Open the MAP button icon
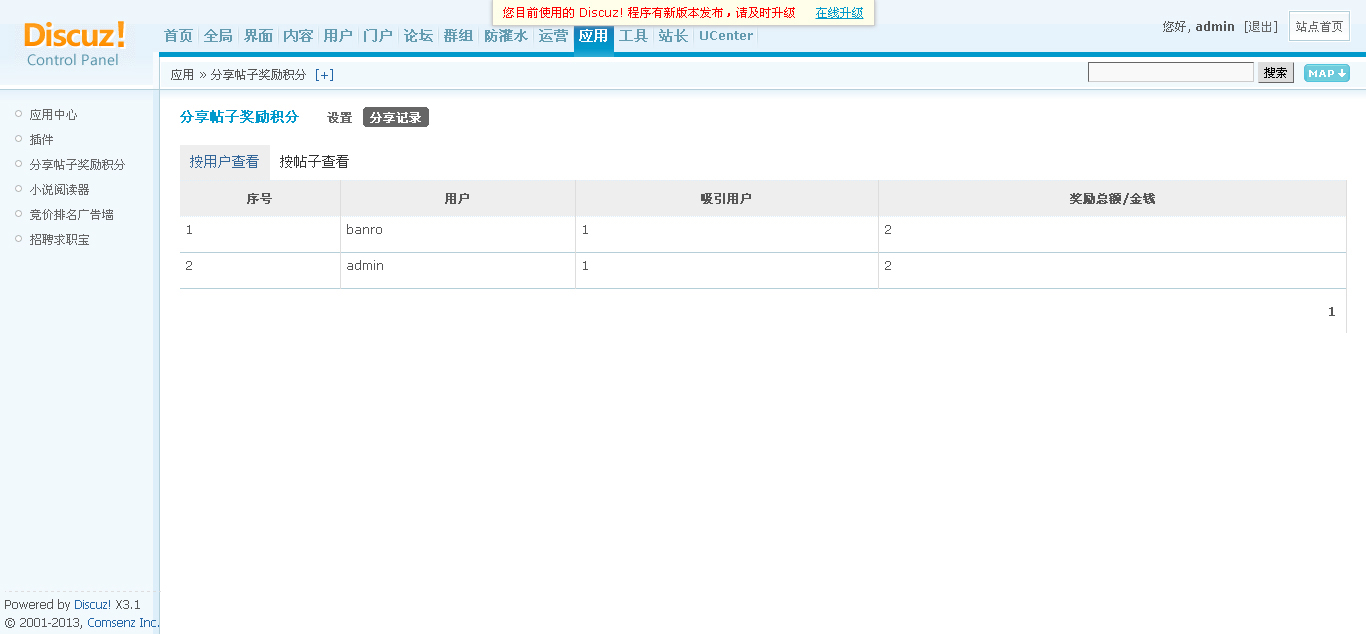 pos(1326,73)
